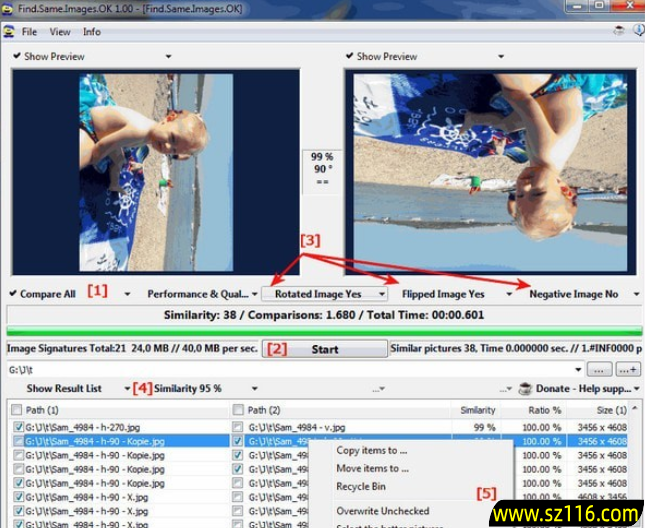Viewport: 645px width, 528px height.
Task: Click the browse folder "..." button
Action: click(599, 369)
